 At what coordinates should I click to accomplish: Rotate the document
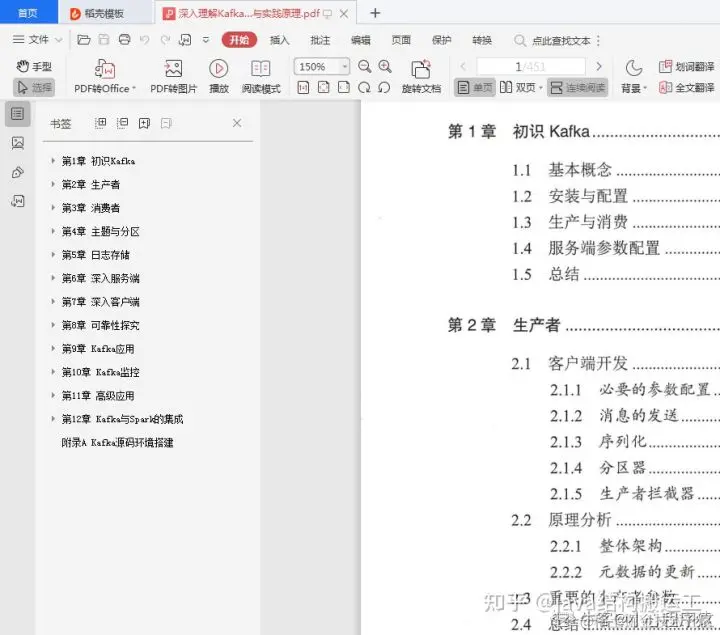click(x=421, y=76)
